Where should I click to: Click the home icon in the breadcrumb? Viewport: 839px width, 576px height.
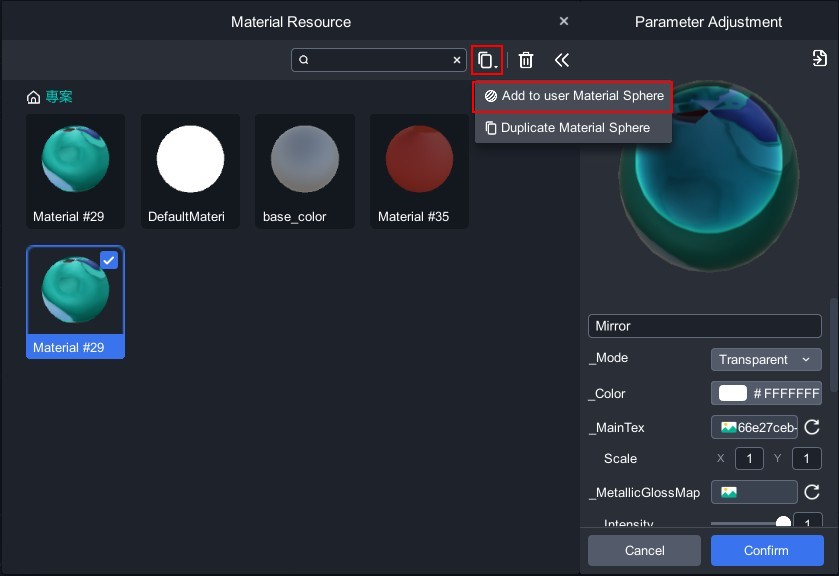[34, 98]
